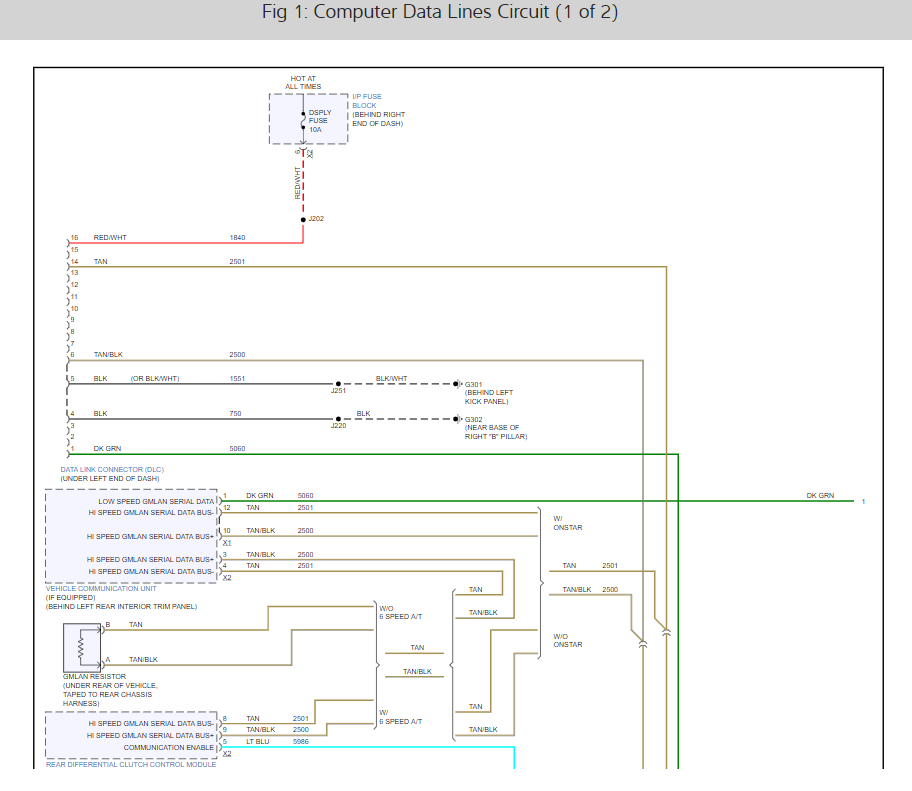Image resolution: width=912 pixels, height=791 pixels.
Task: Click 'VEHICLE COMMUNICATION UNIT' label
Action: (101, 589)
